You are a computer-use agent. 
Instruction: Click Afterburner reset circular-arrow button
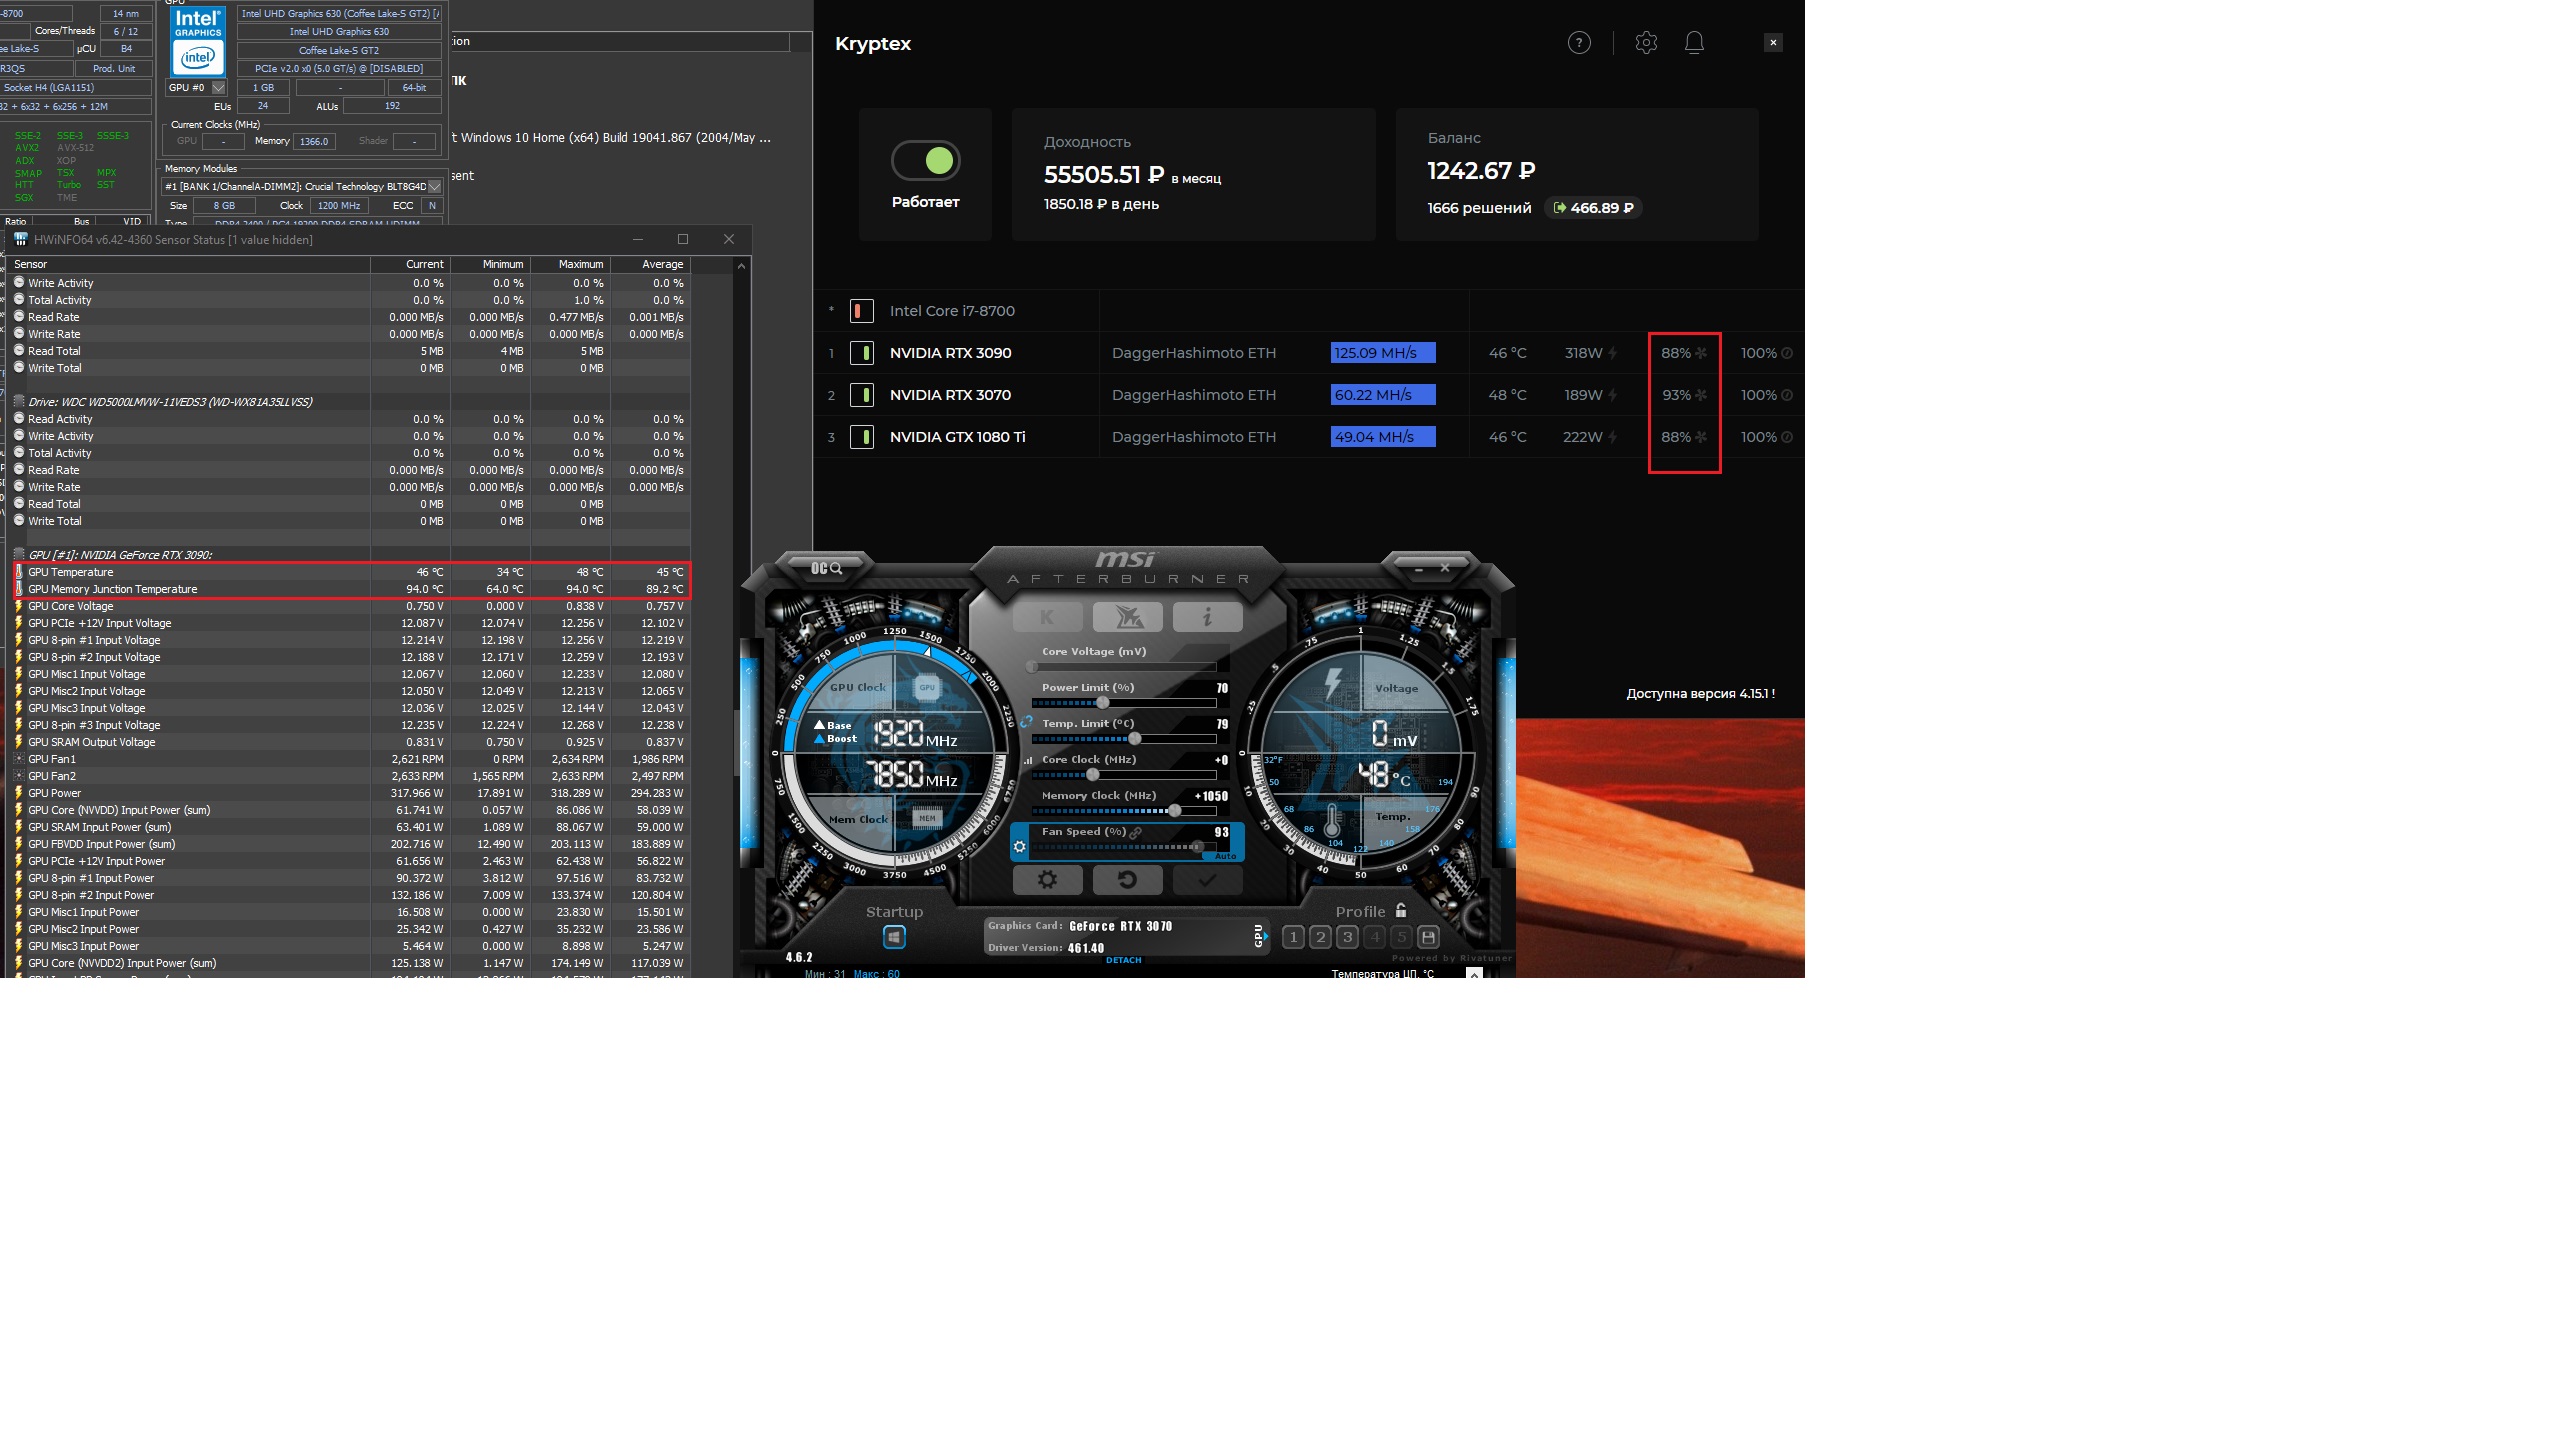click(1127, 880)
